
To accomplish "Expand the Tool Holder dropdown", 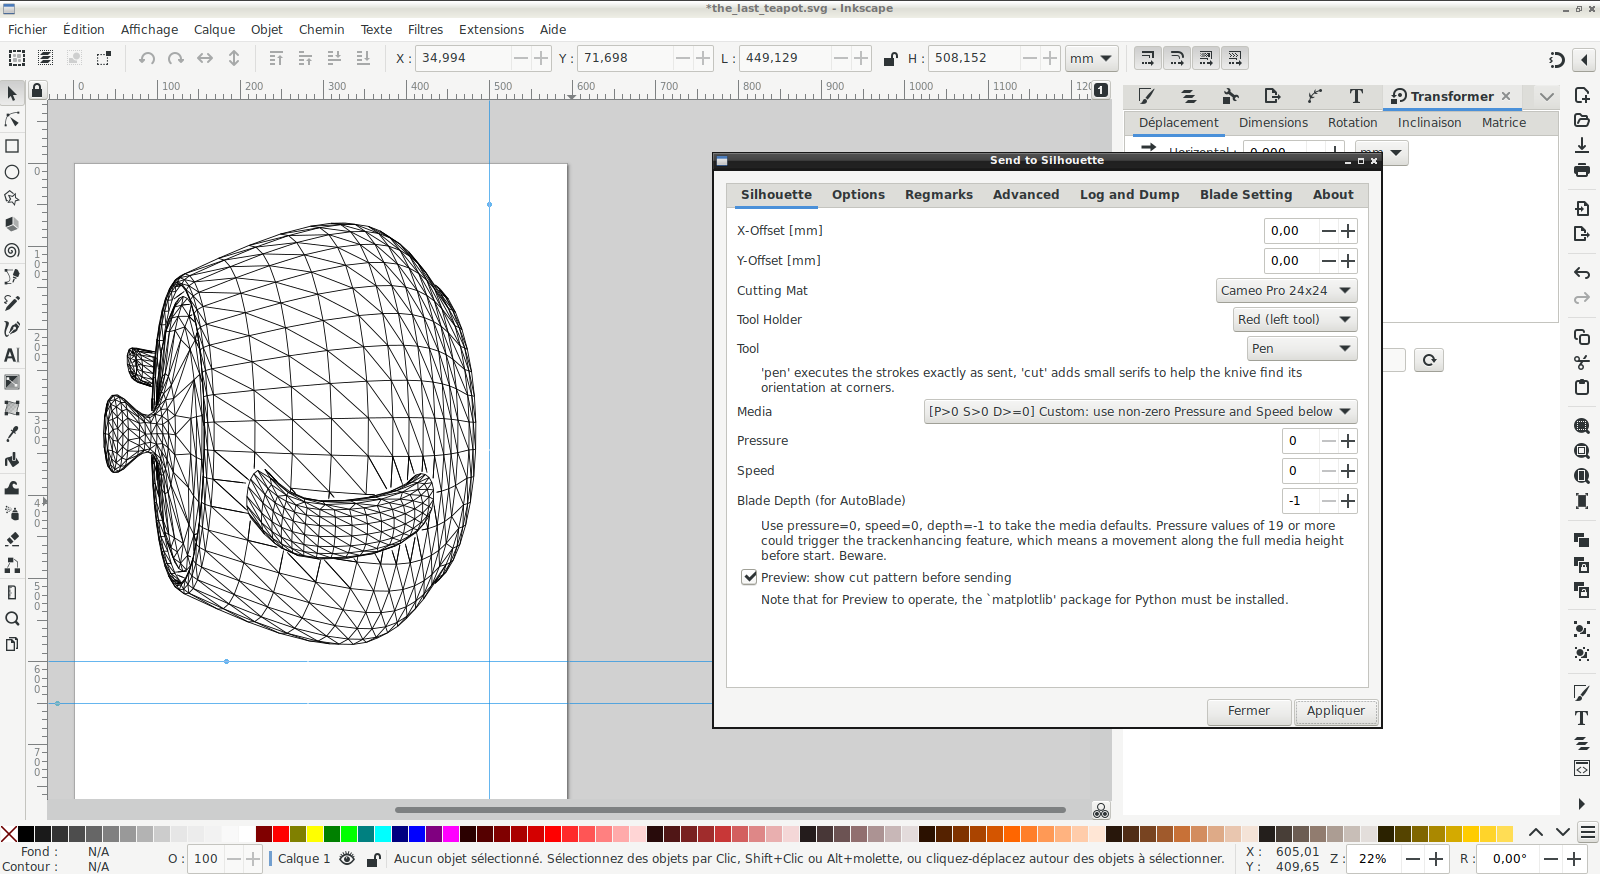I will pos(1294,320).
